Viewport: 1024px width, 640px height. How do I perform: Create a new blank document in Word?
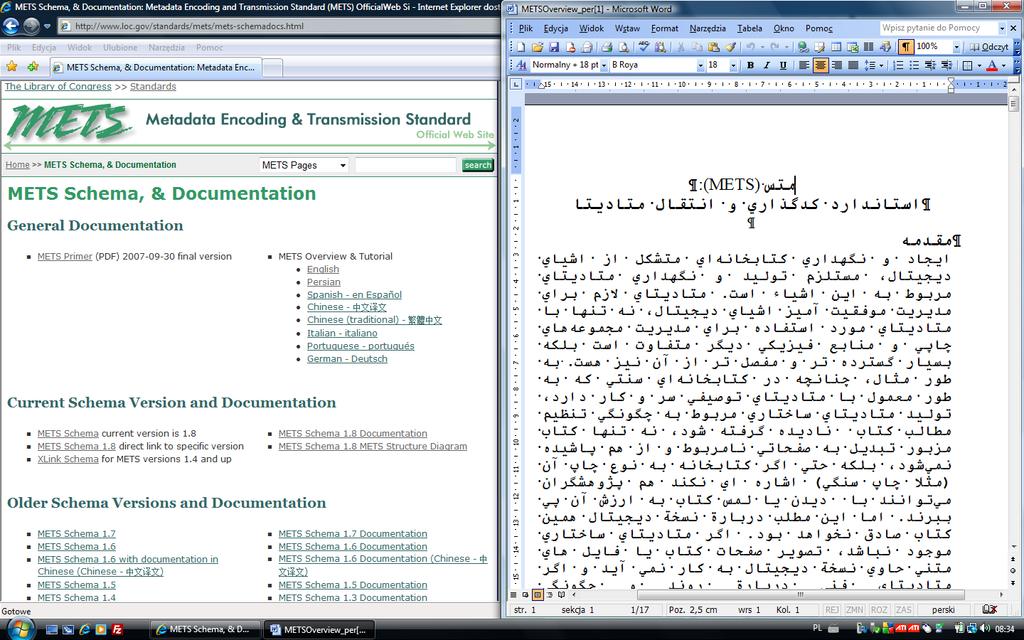click(x=521, y=47)
